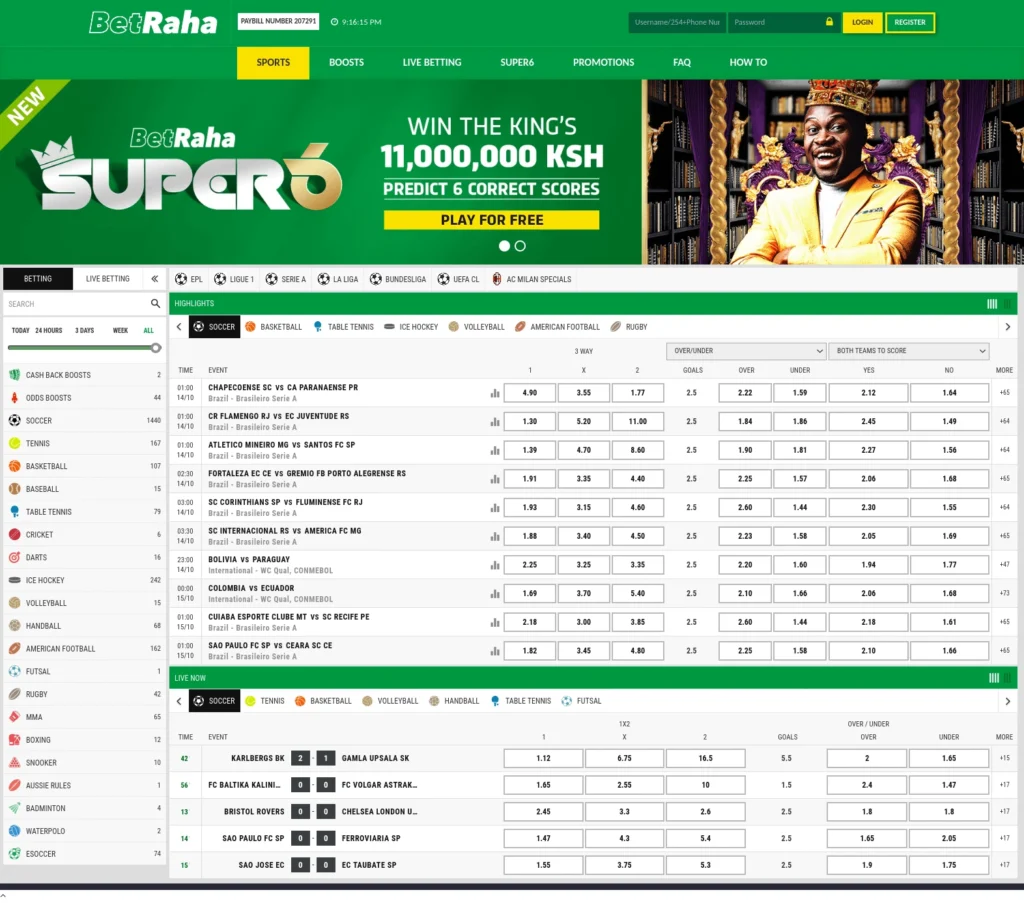Expand +73 more markets Colombia vs Ecuador
Viewport: 1024px width, 903px height.
pos(1004,593)
